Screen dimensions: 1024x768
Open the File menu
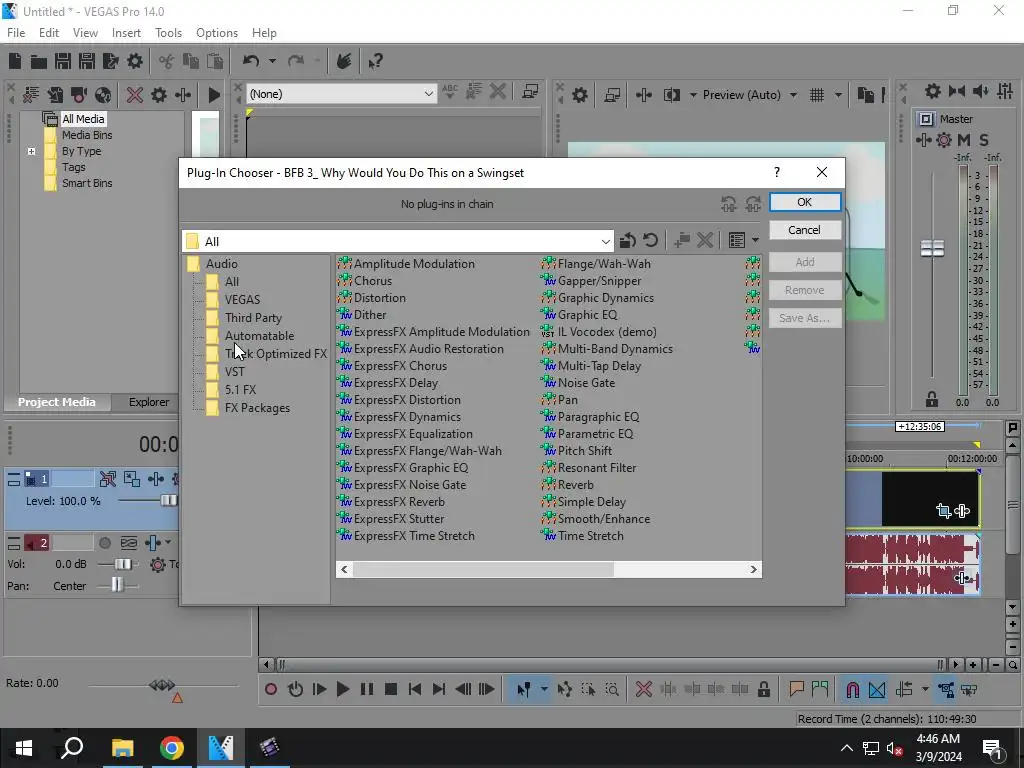[x=16, y=33]
